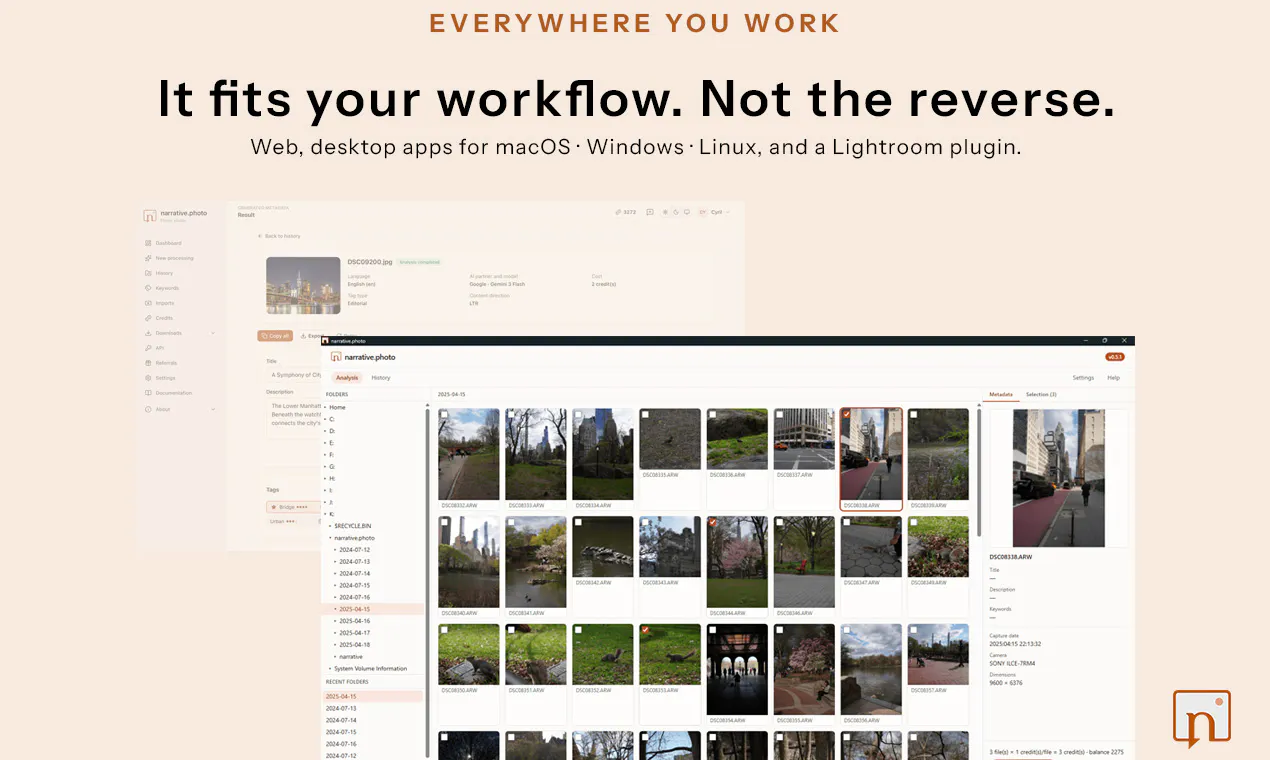
Task: Click the large DSC08338.ARW preview image
Action: pyautogui.click(x=1059, y=478)
